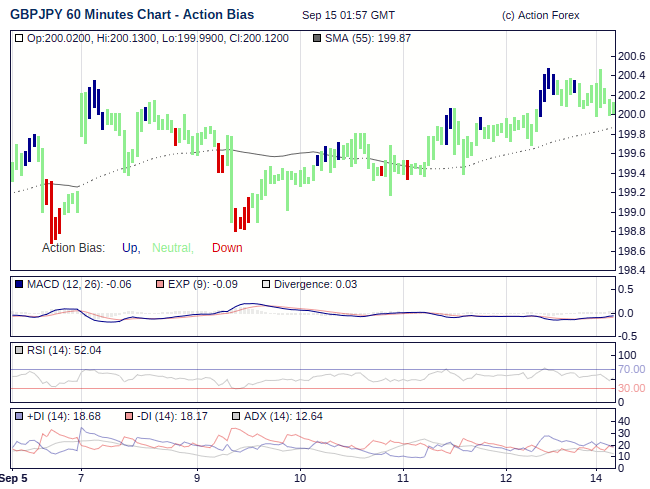Select the green 'Neutral' Action Bias label
Screen dimensions: 650x489
click(x=172, y=248)
